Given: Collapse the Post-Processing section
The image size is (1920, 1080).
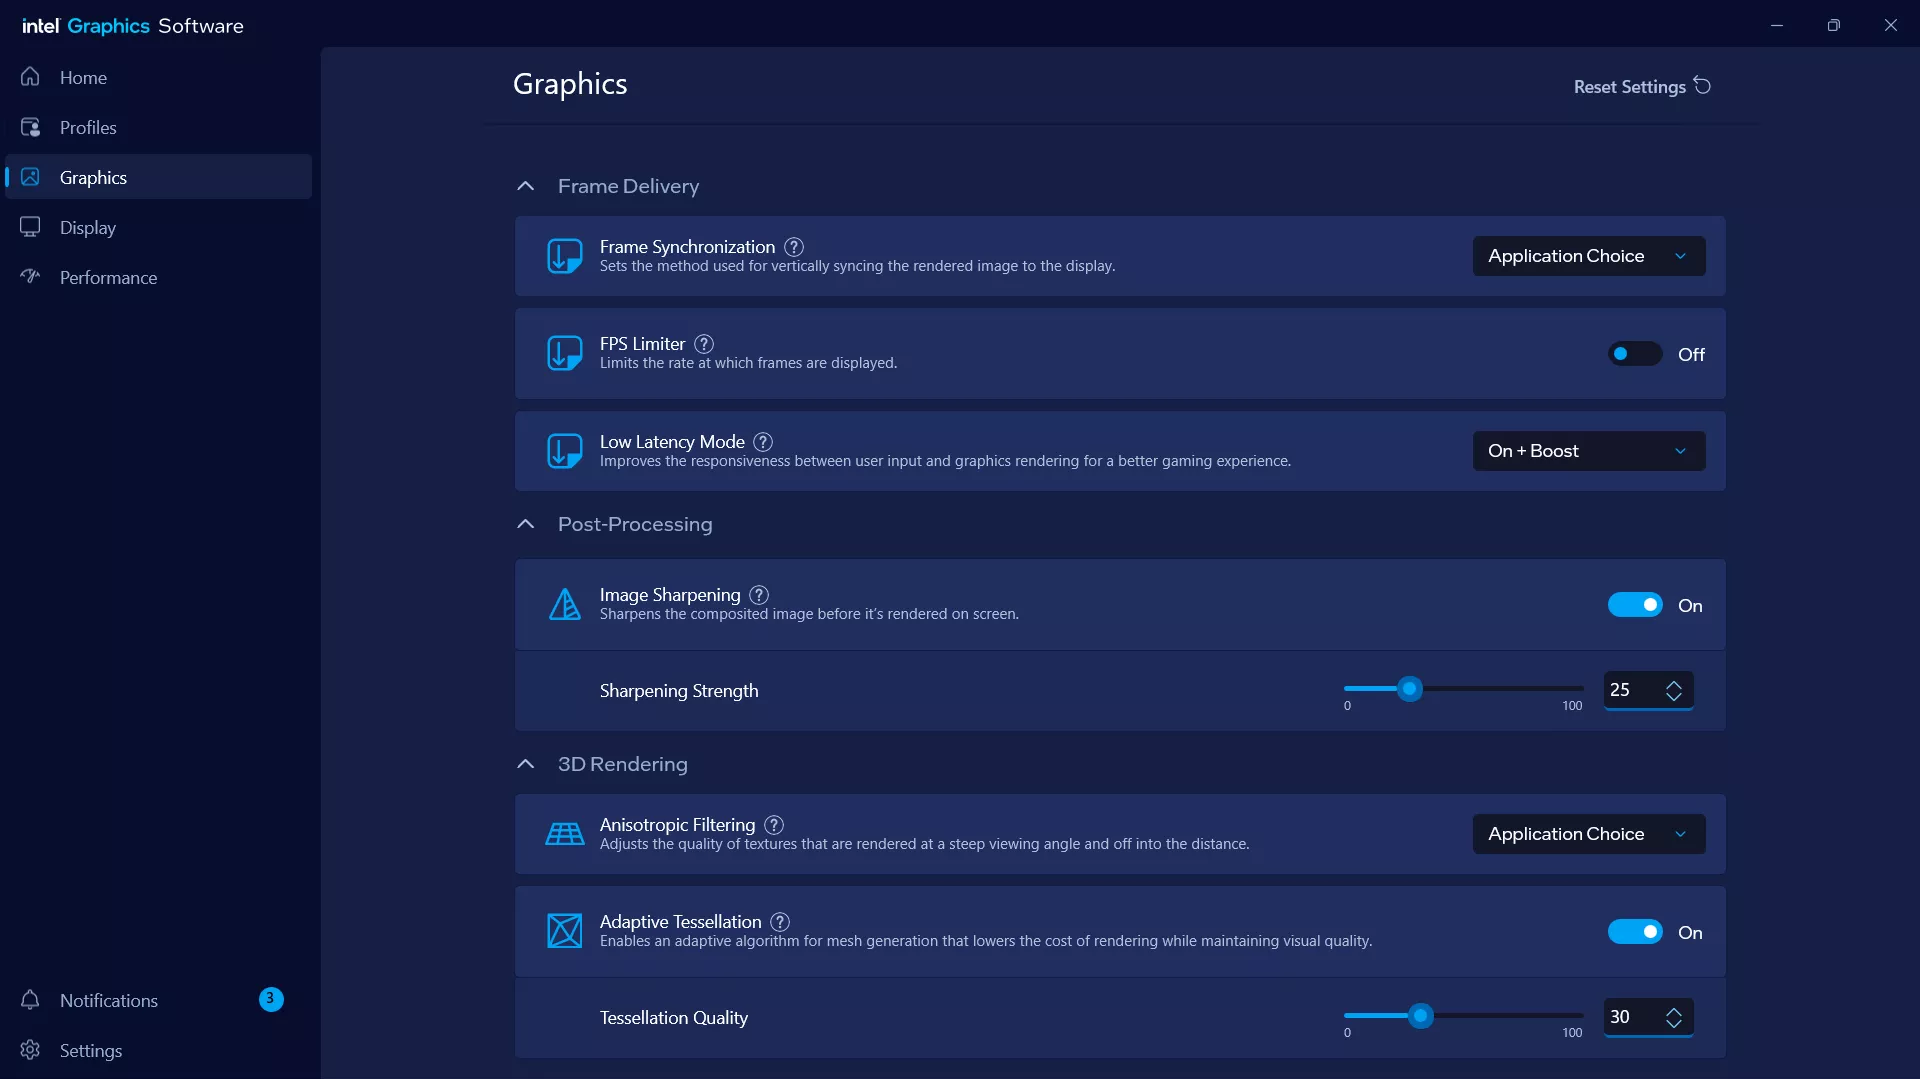Looking at the screenshot, I should (525, 524).
